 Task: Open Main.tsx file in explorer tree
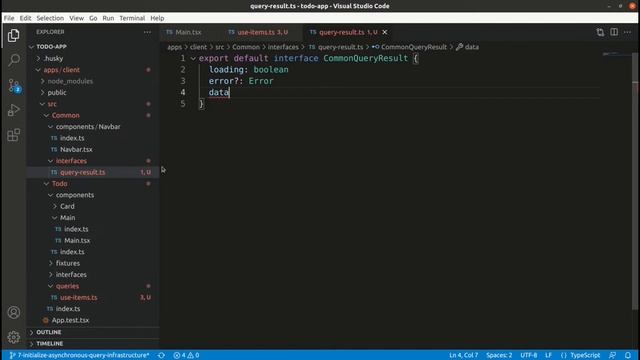(x=77, y=240)
